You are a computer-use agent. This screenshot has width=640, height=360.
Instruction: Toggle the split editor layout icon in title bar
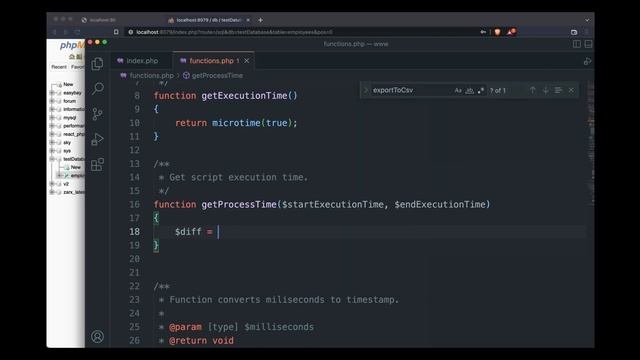click(x=577, y=44)
